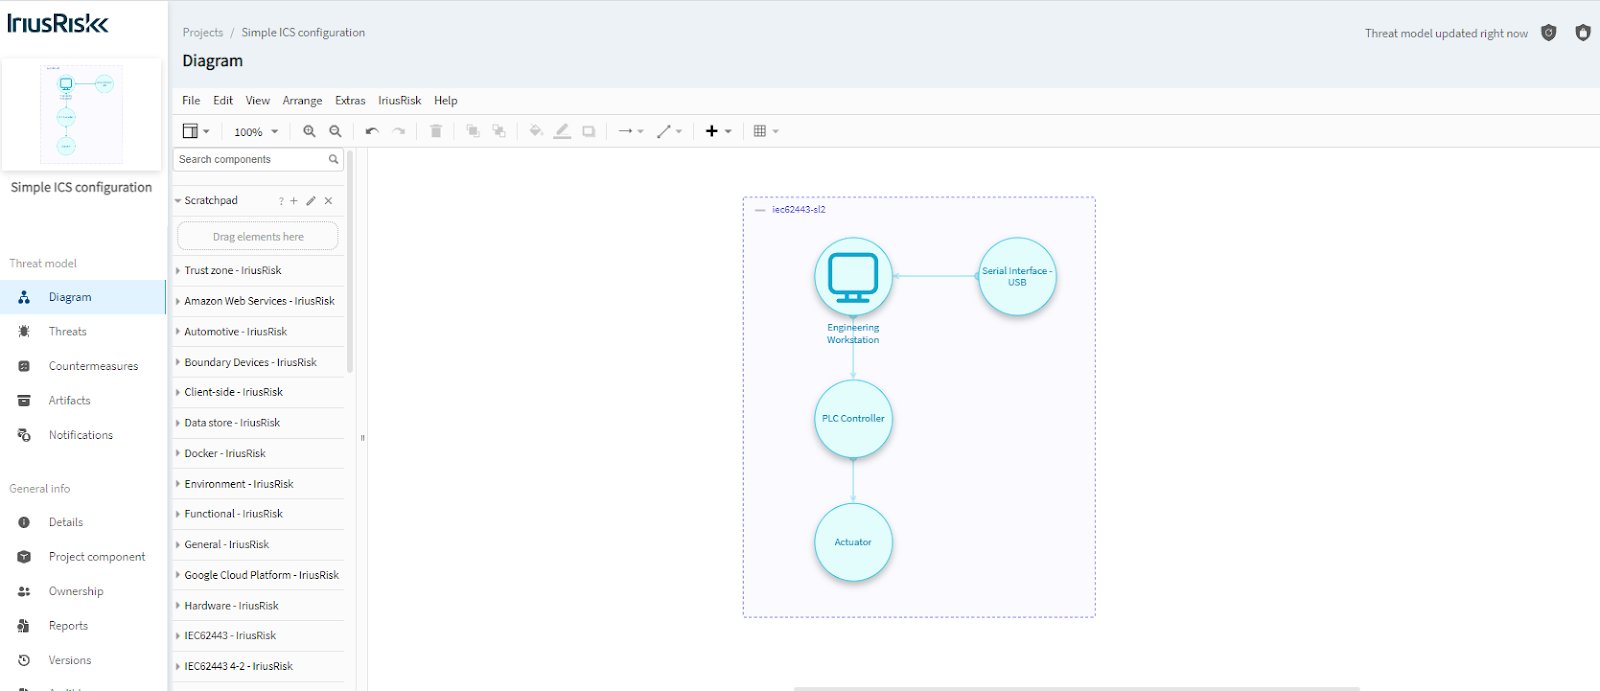Open the view panels layout dropdown
1600x691 pixels.
click(x=196, y=131)
